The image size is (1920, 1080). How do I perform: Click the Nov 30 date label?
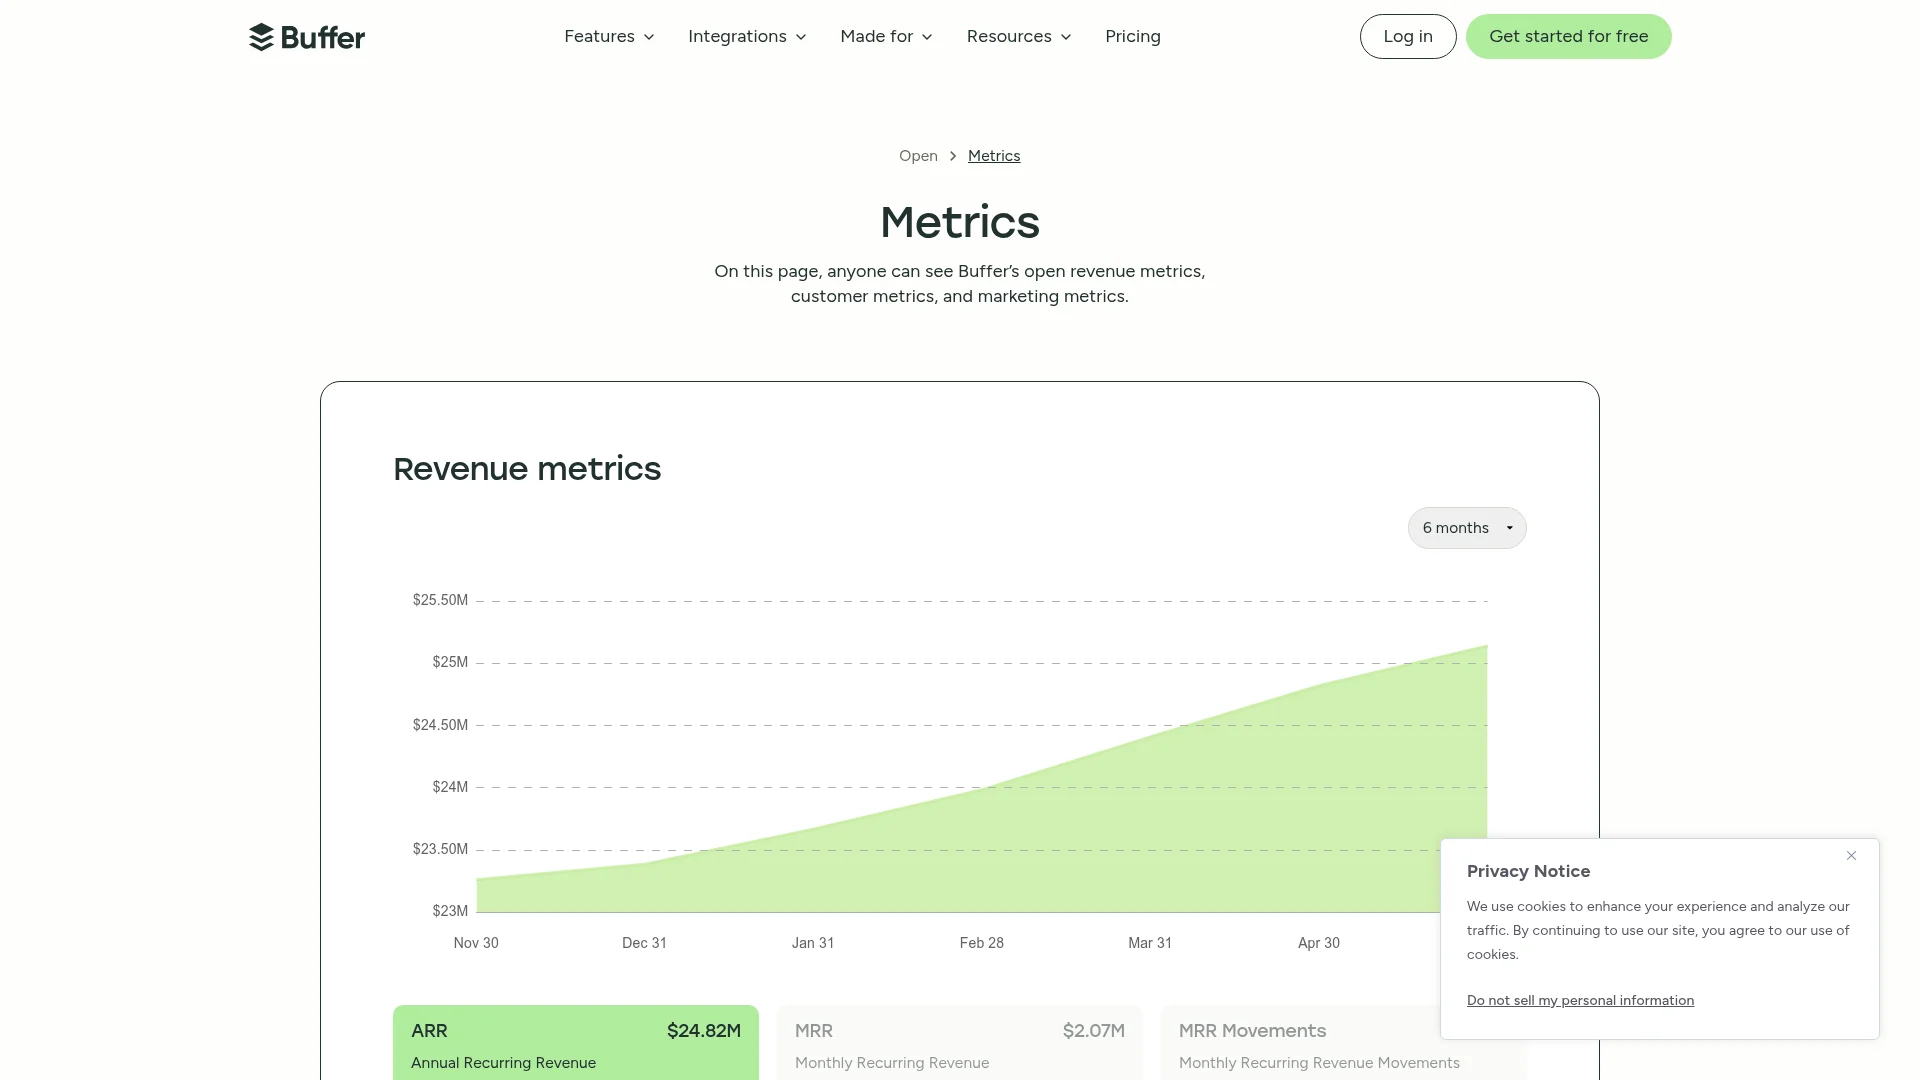coord(476,943)
